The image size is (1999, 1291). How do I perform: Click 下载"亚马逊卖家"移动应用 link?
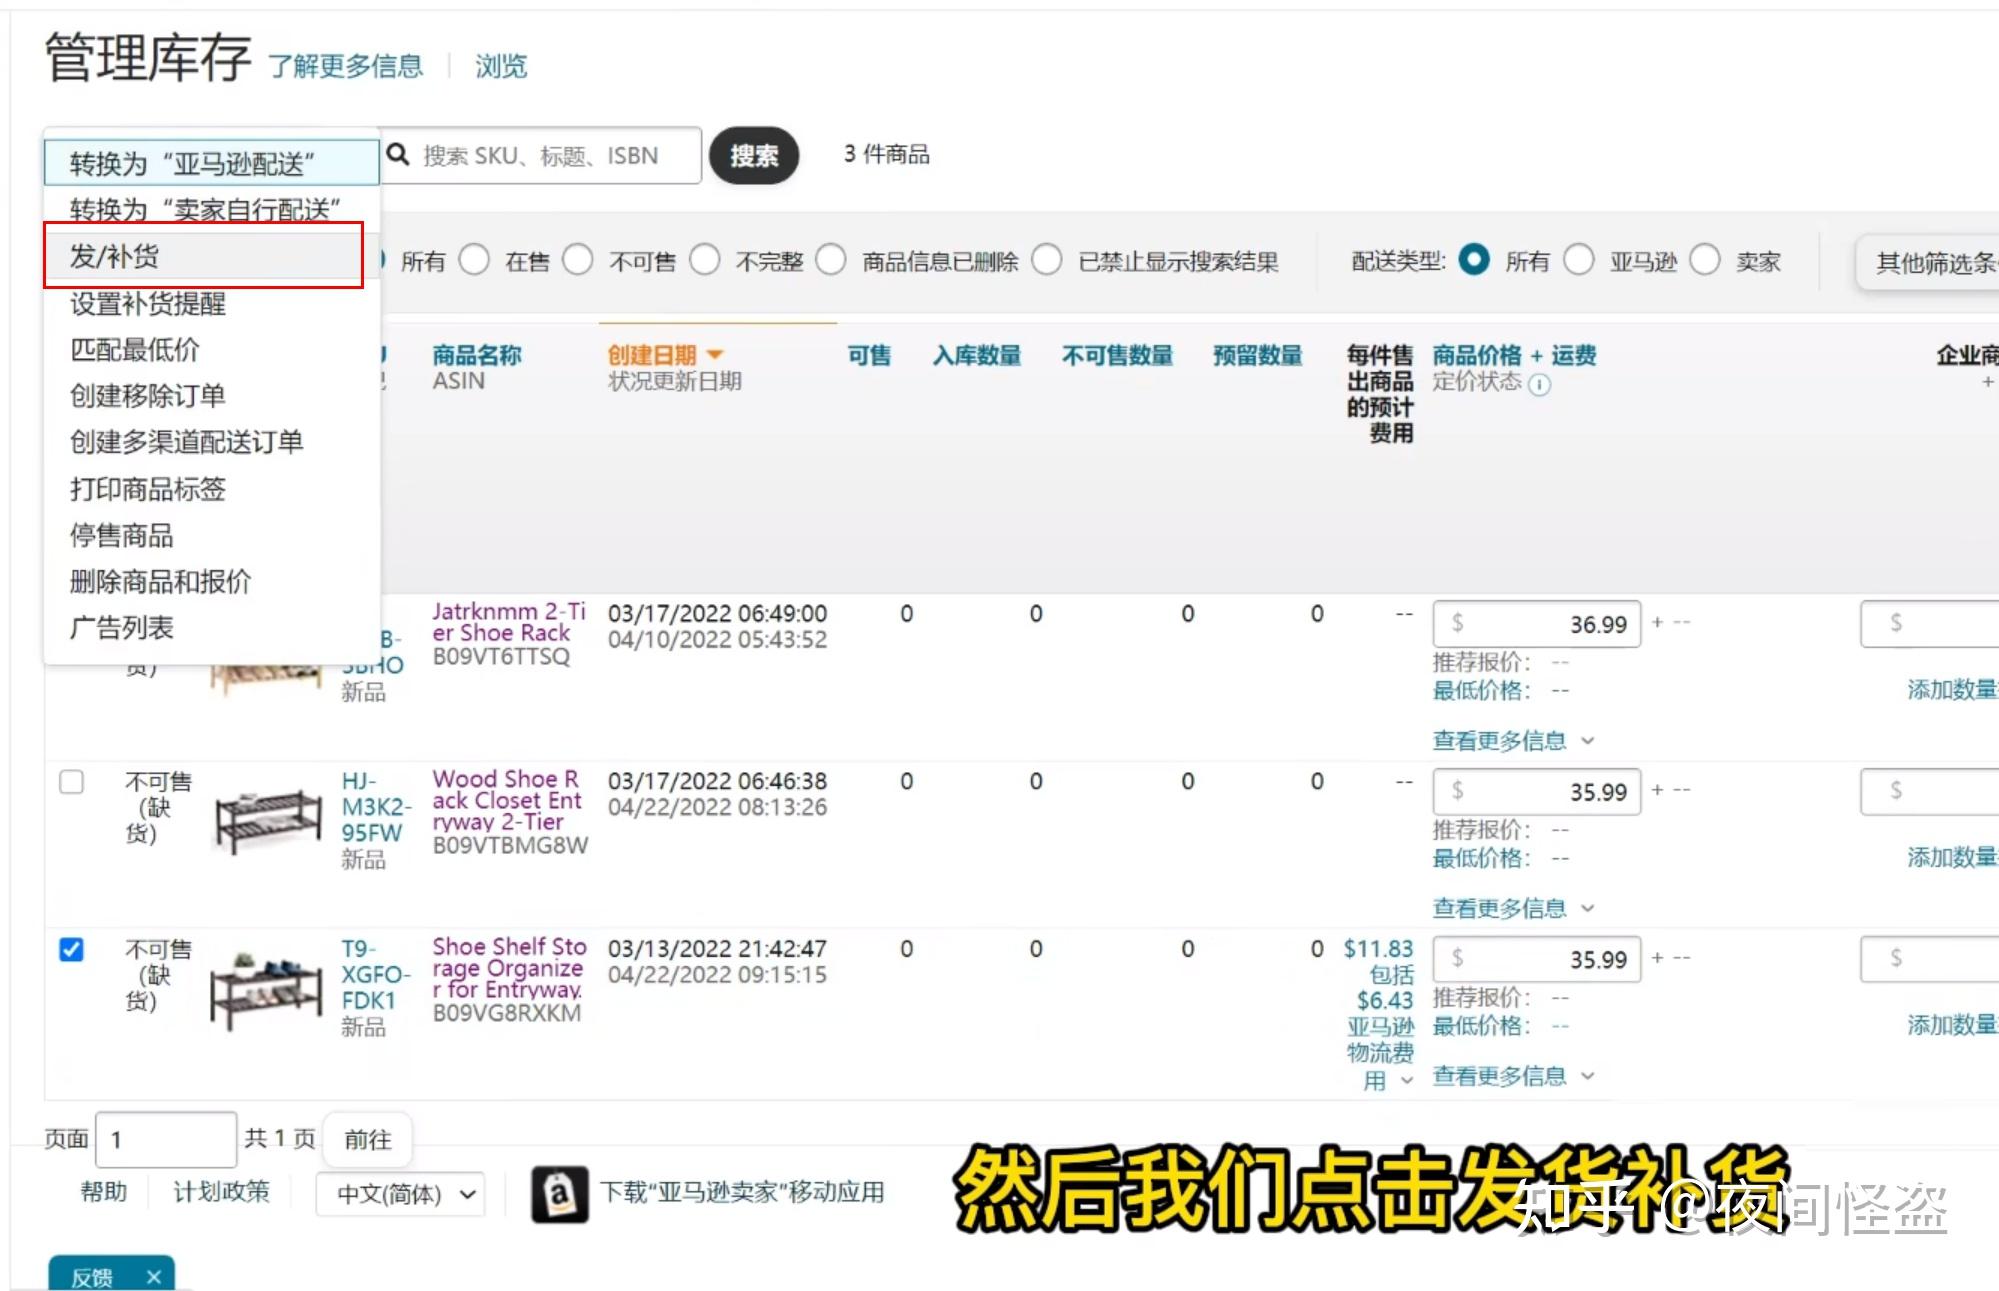pyautogui.click(x=742, y=1192)
